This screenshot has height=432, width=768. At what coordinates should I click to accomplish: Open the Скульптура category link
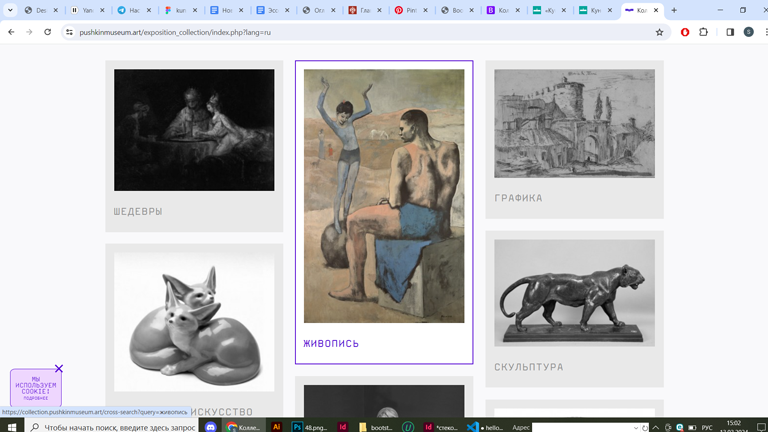coord(528,367)
